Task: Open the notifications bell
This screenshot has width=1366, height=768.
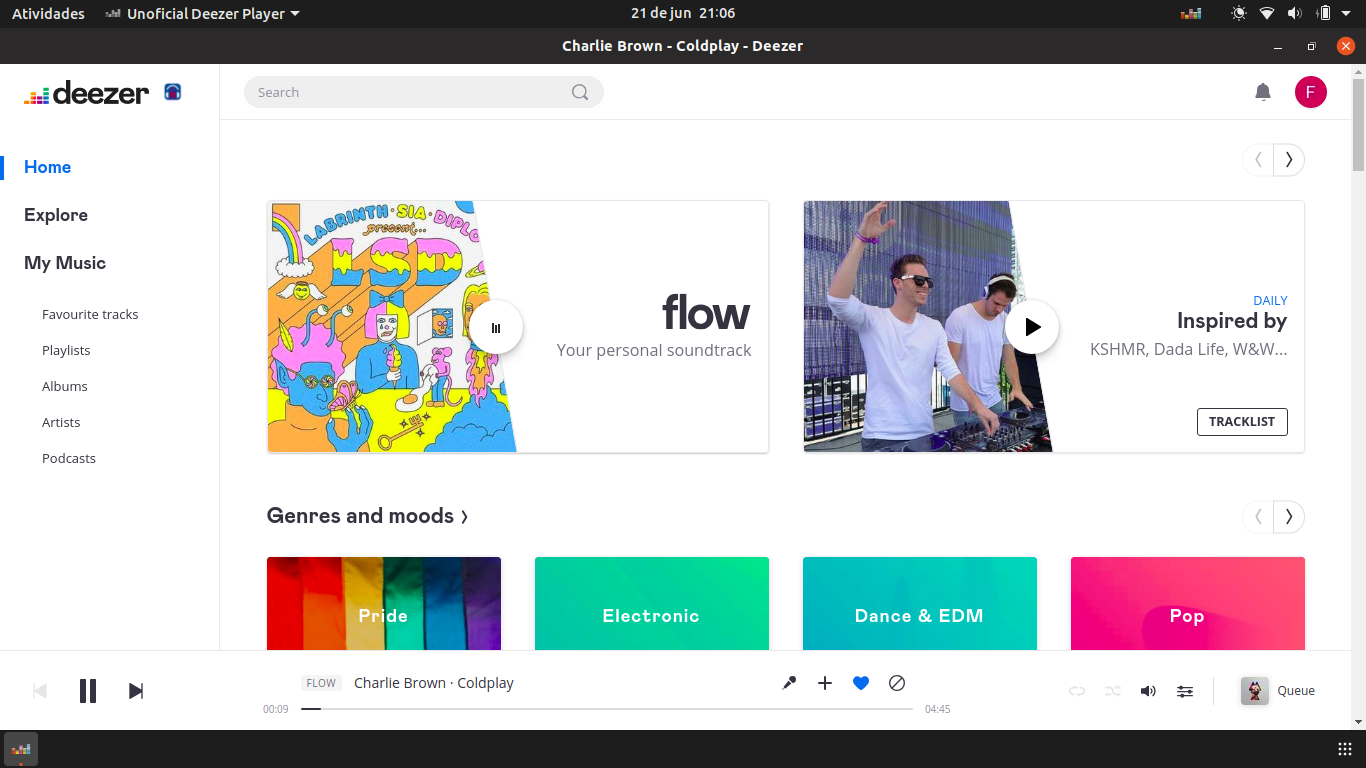Action: click(x=1263, y=92)
